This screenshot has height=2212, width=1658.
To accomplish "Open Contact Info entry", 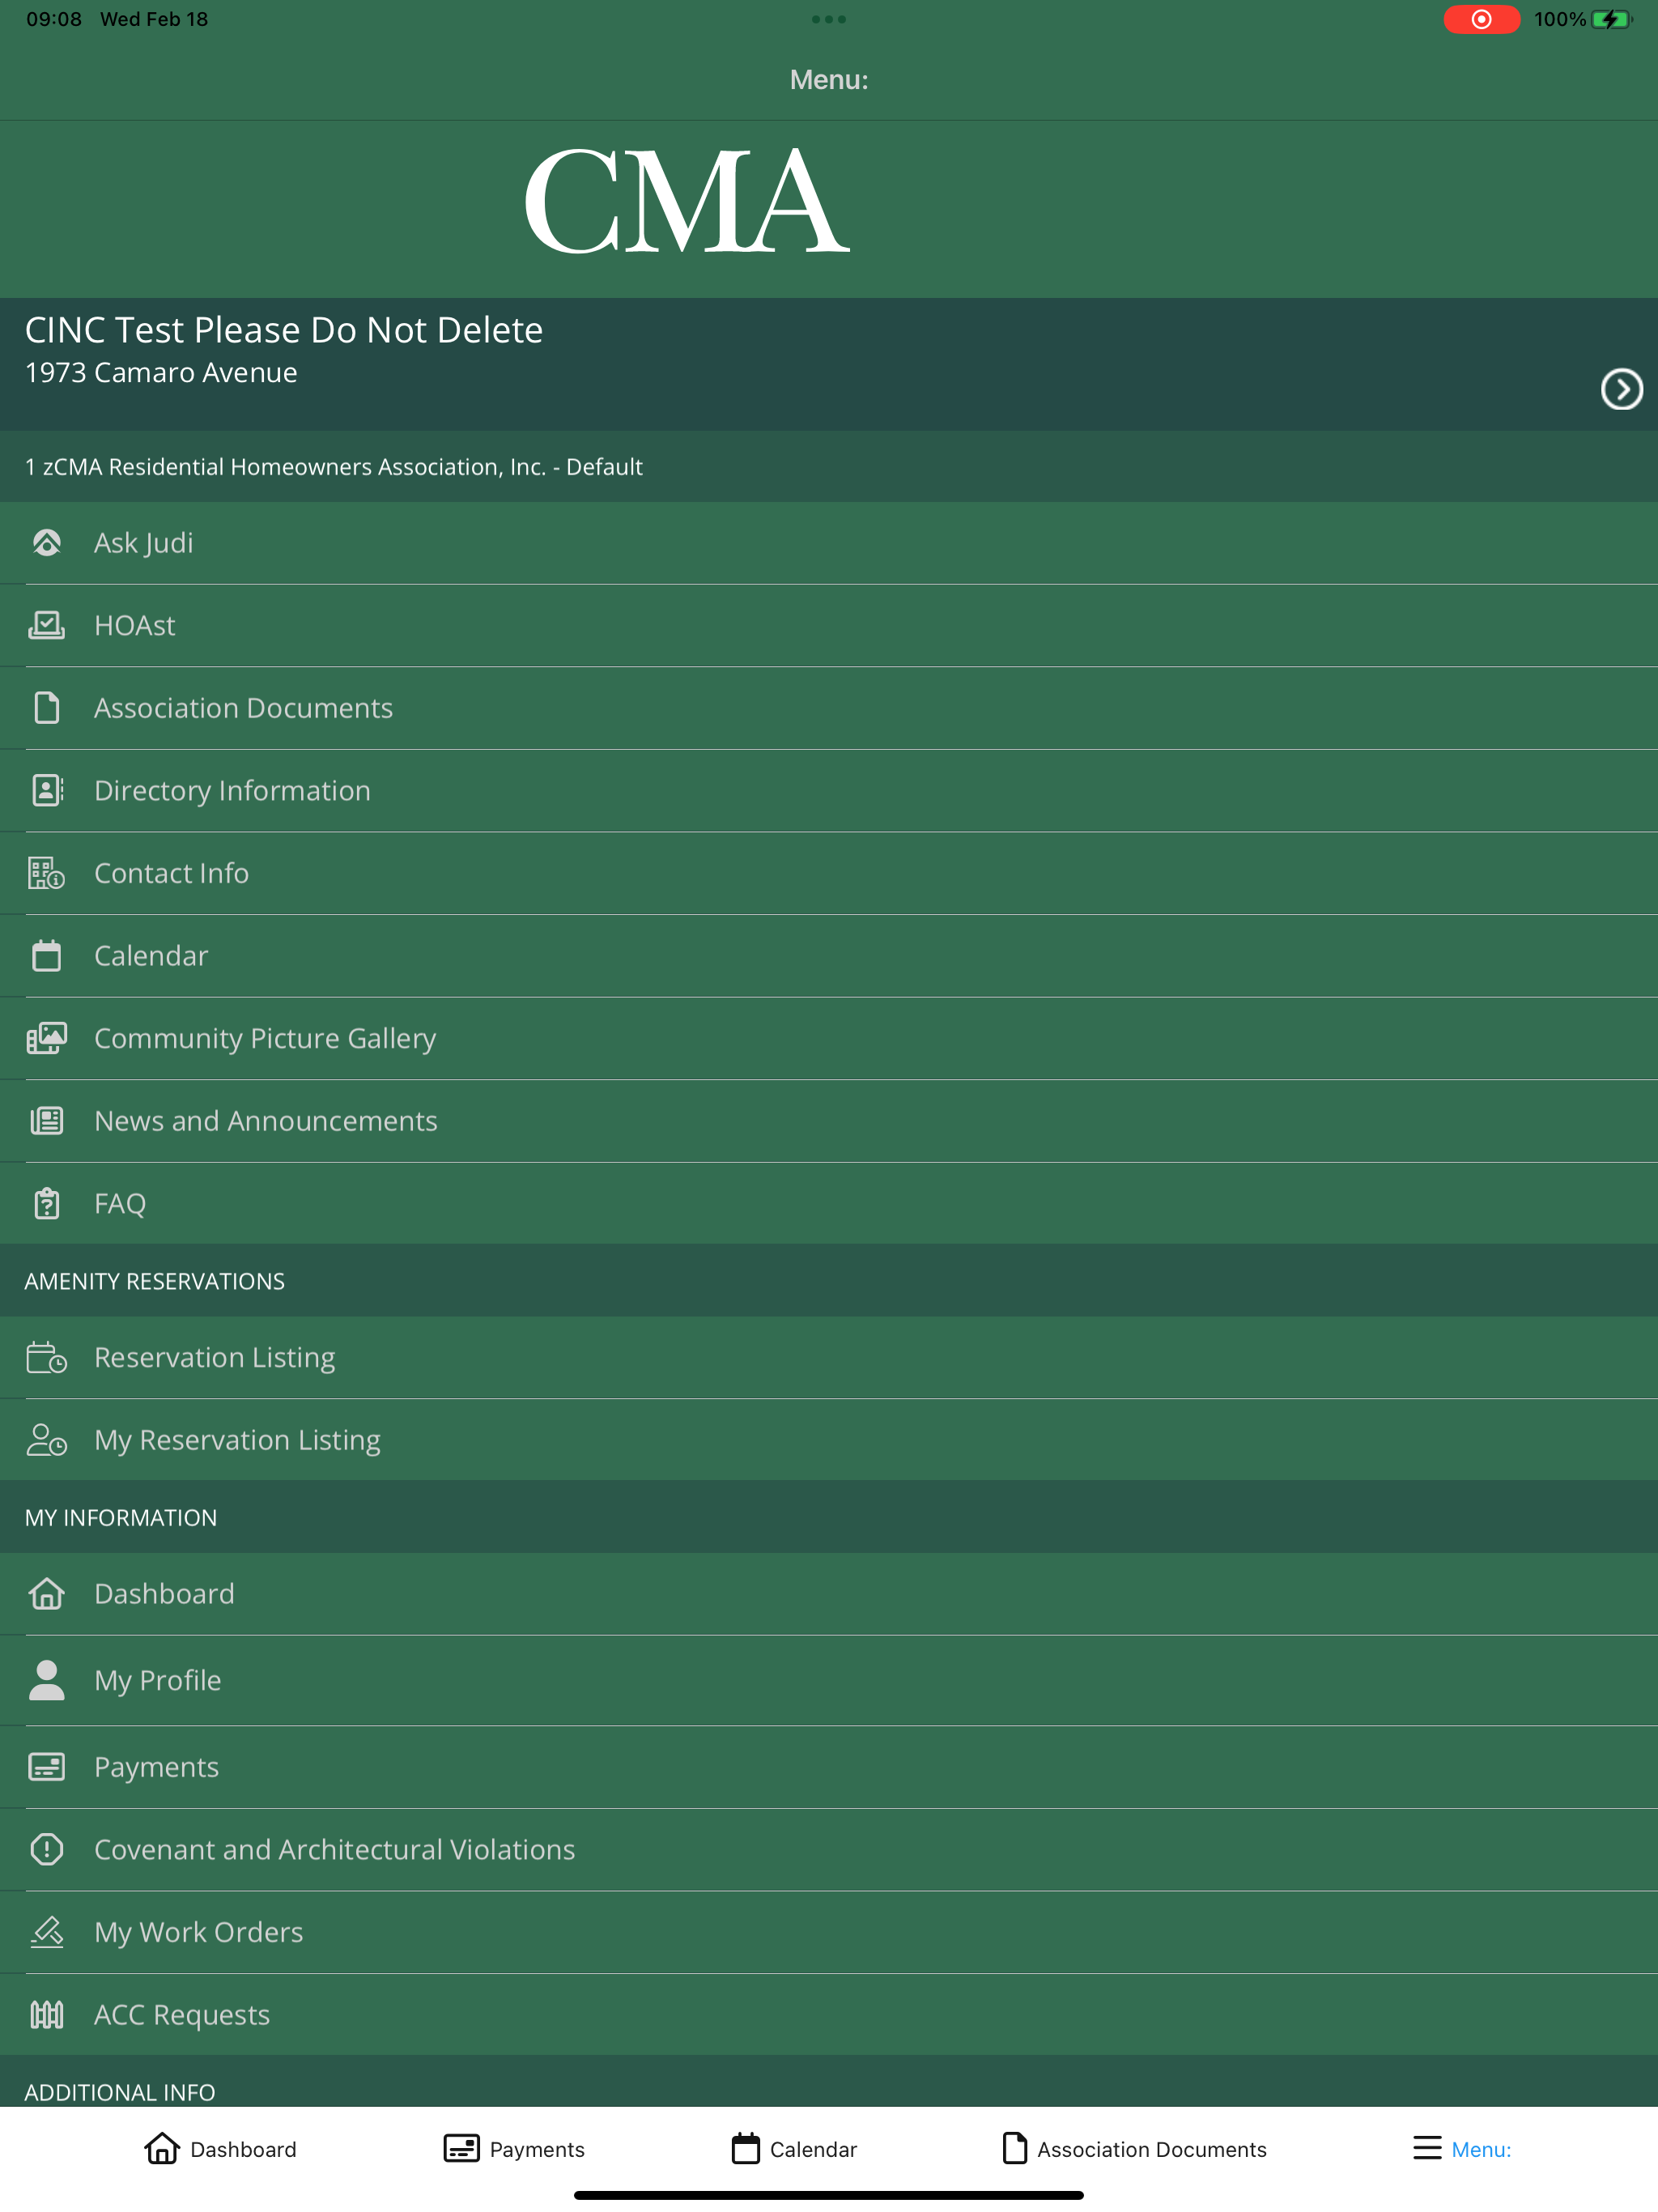I will [x=829, y=873].
